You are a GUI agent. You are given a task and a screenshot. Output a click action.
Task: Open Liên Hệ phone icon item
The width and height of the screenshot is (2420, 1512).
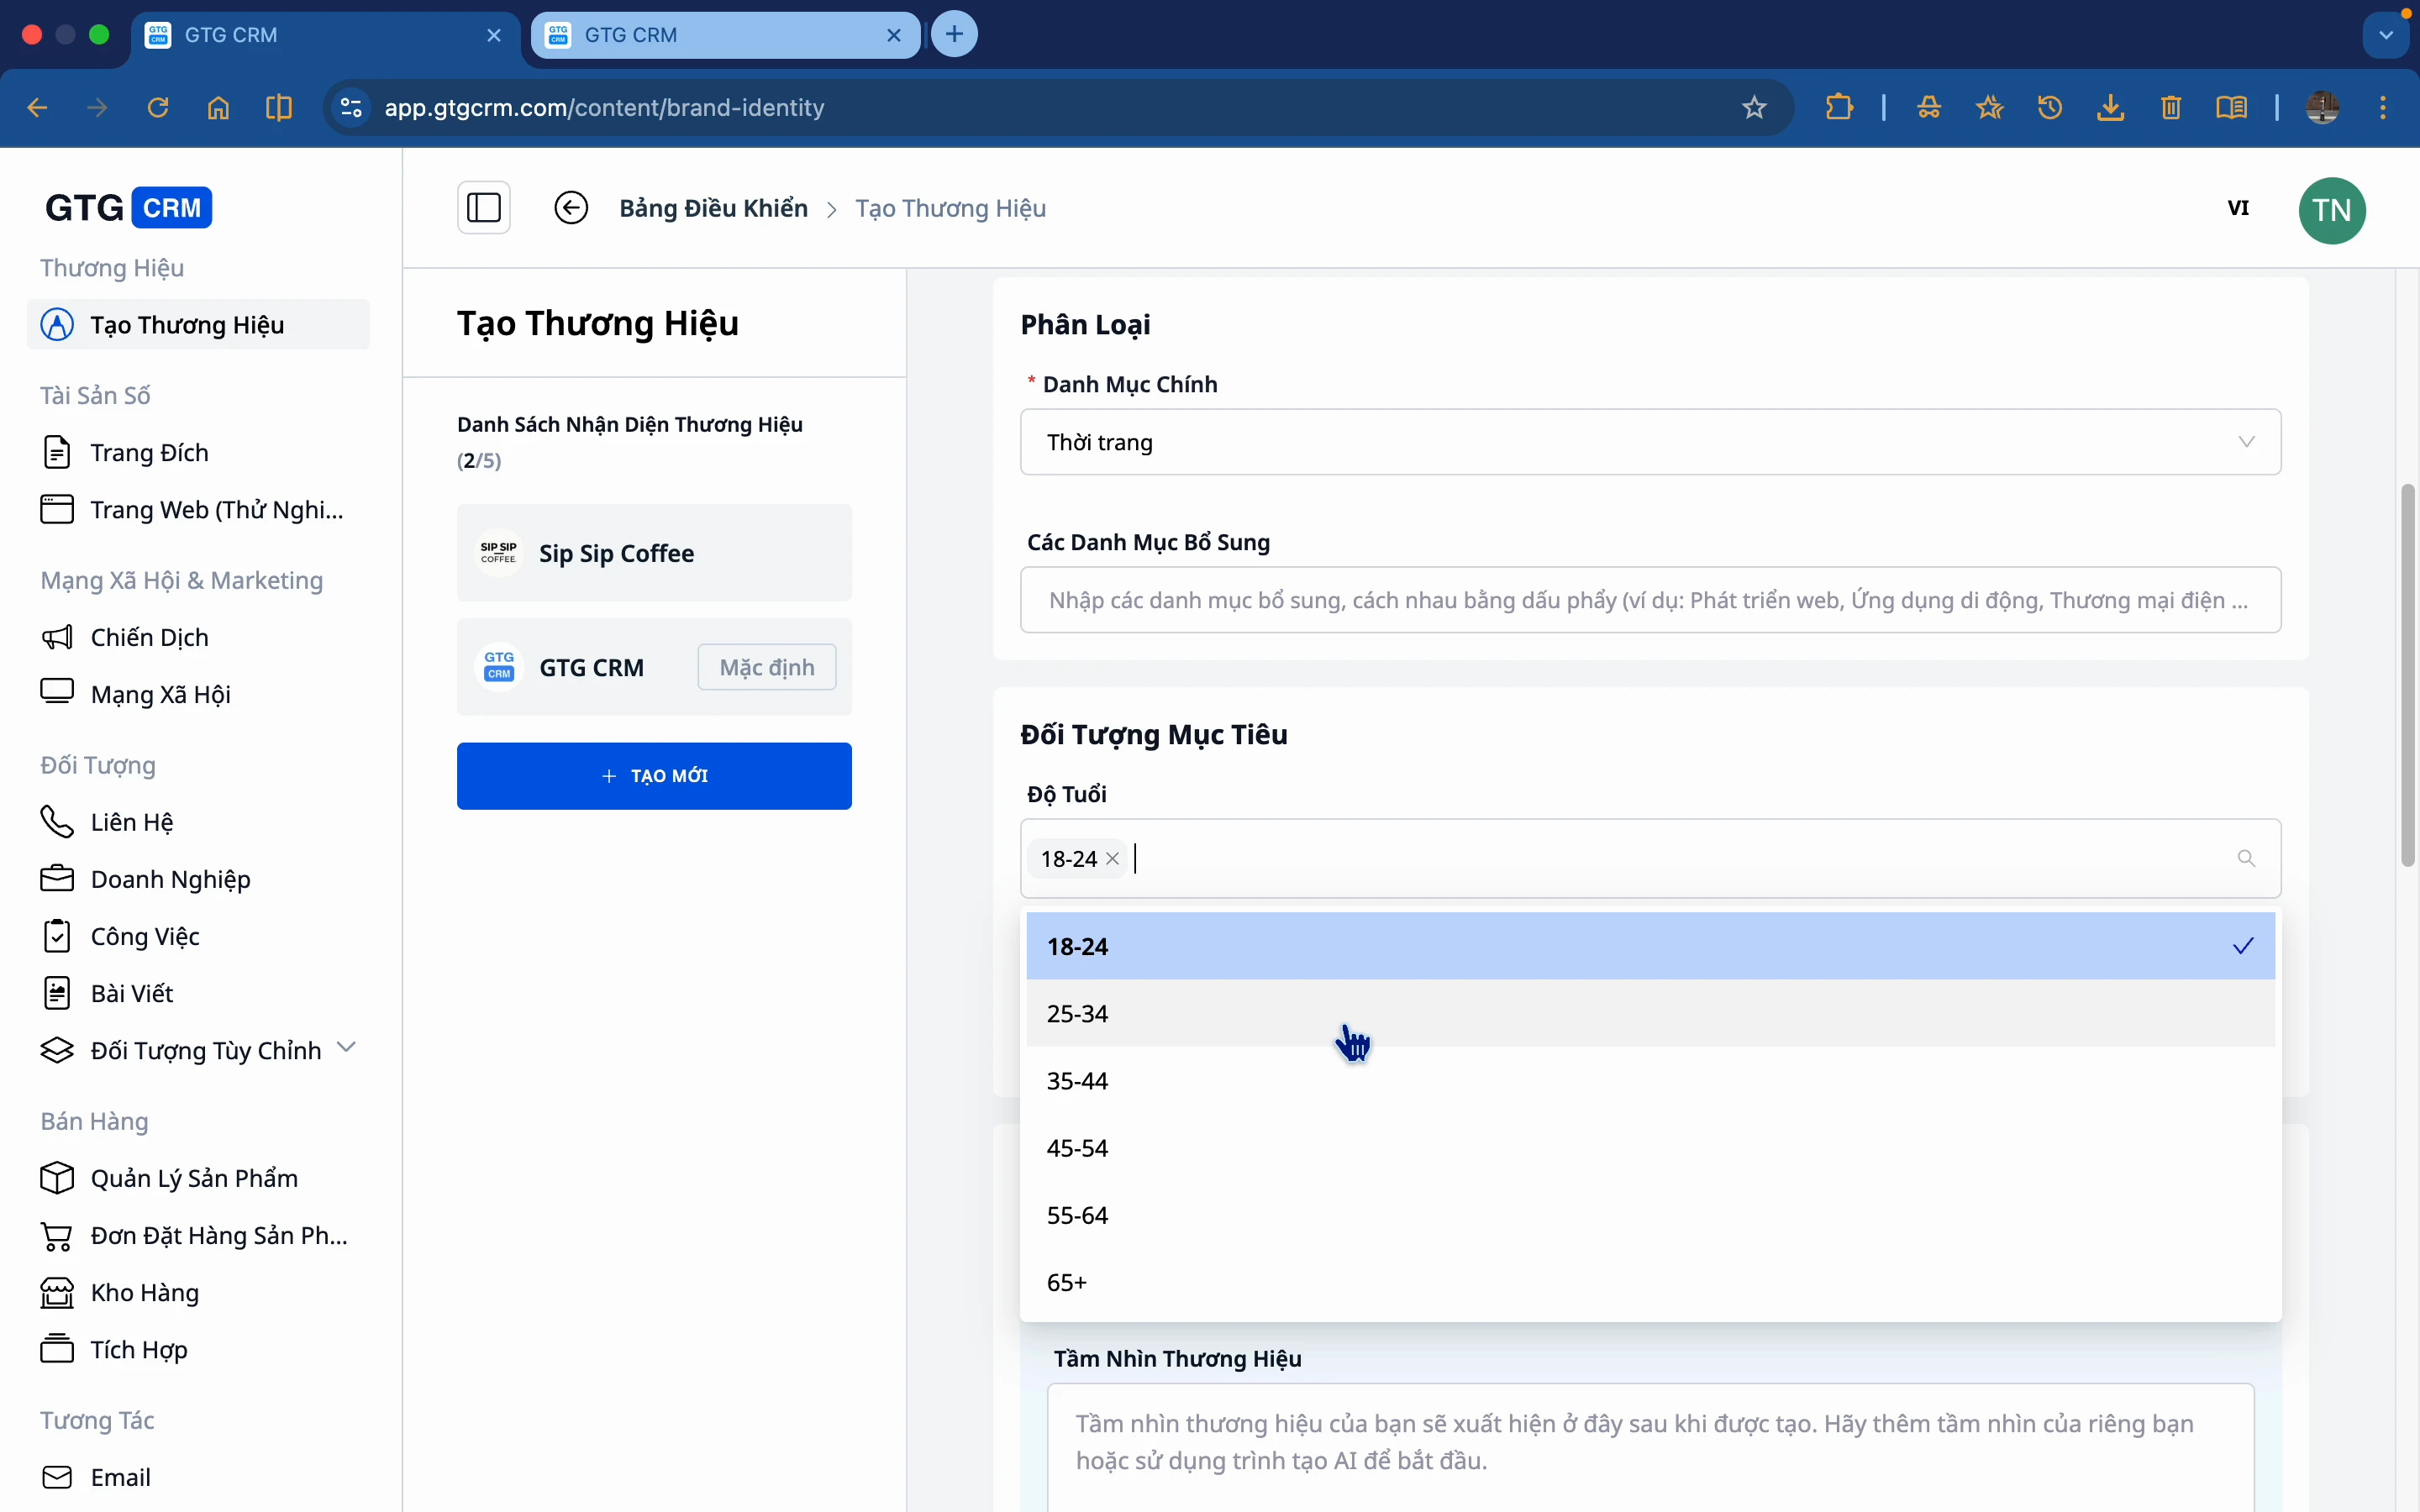pyautogui.click(x=131, y=822)
